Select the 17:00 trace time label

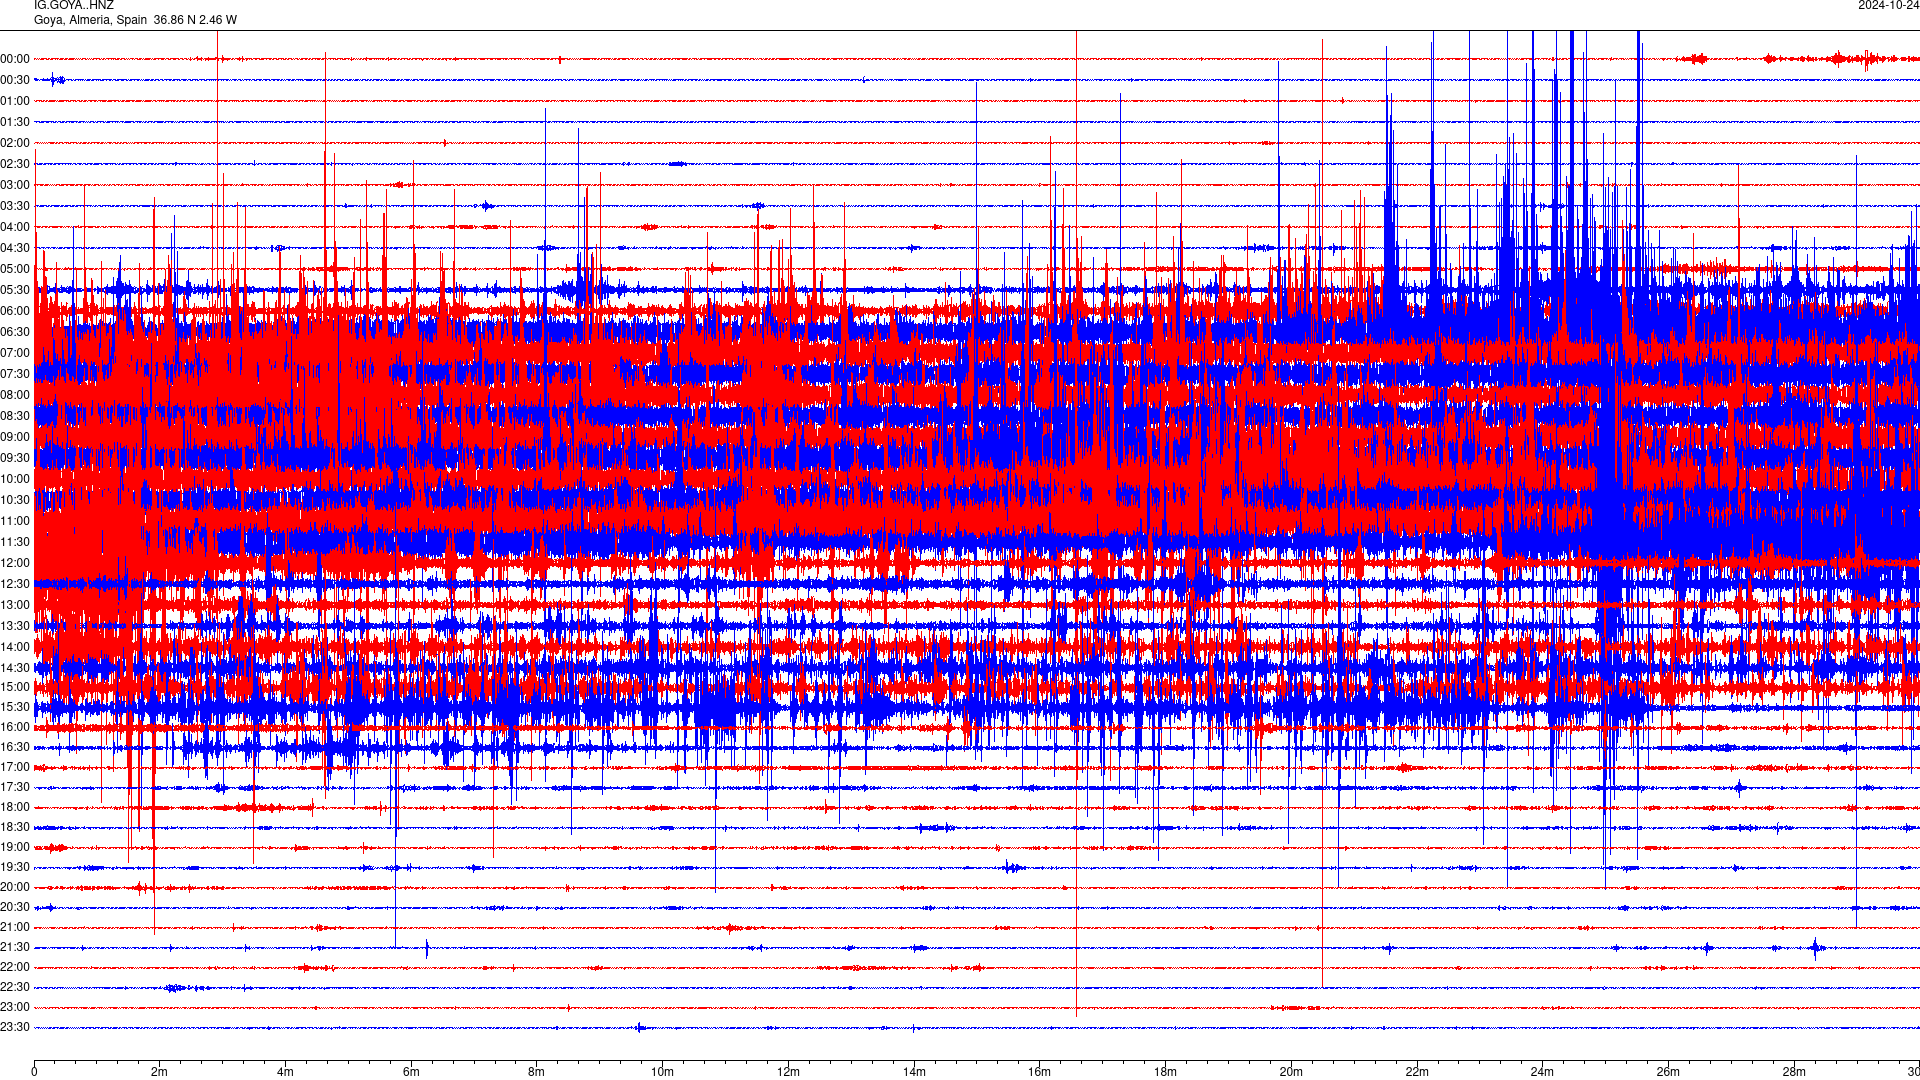[x=15, y=767]
